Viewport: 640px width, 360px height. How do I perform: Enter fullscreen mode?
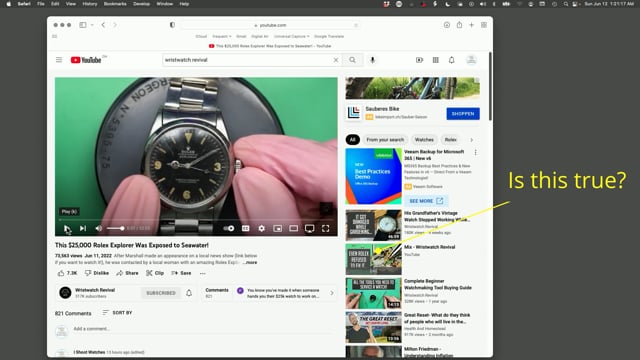(325, 229)
